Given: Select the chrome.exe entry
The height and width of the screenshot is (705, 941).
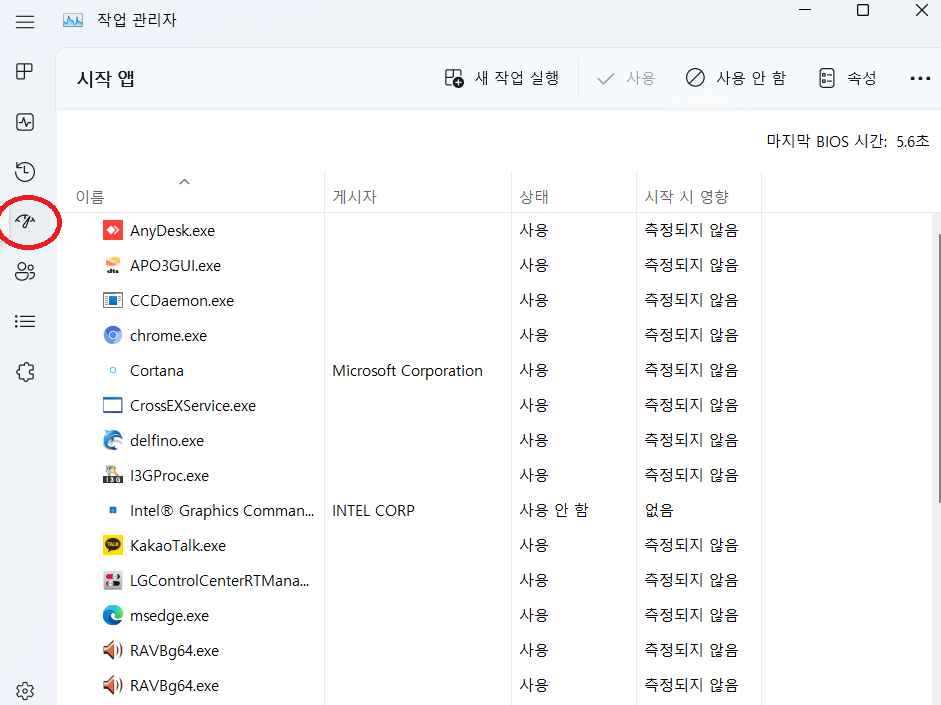Looking at the screenshot, I should pos(168,335).
